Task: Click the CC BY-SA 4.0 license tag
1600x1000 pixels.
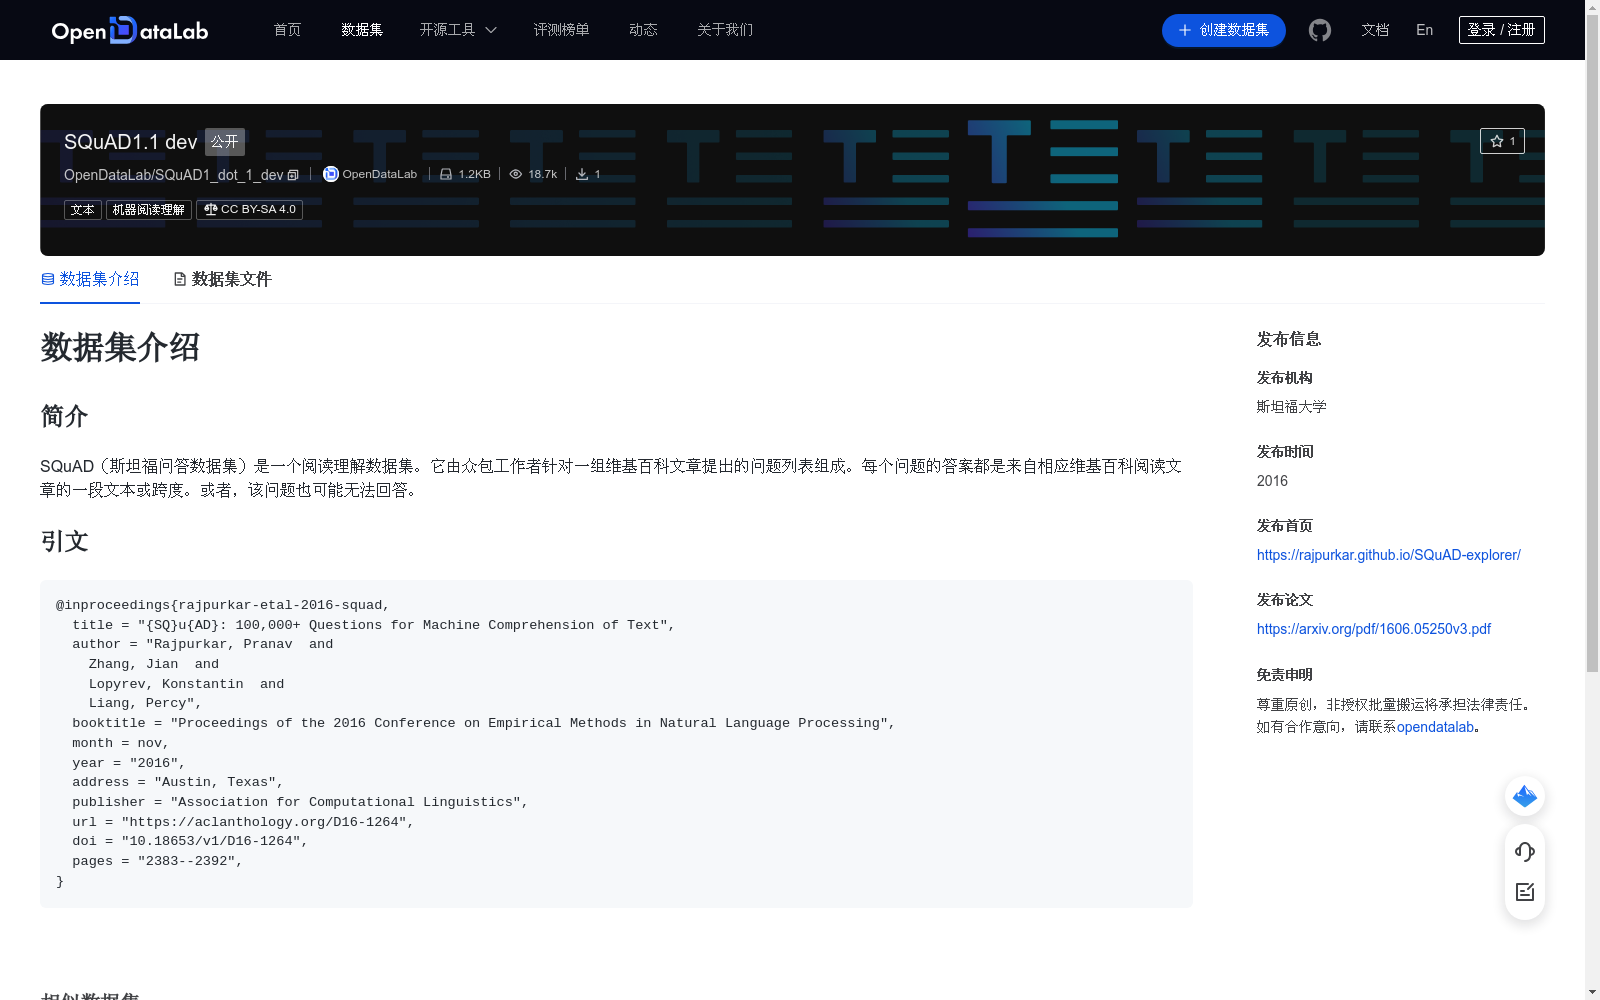Action: (x=250, y=210)
